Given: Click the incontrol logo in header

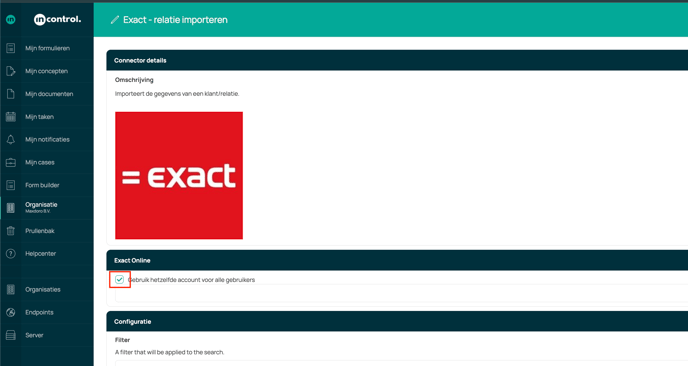Looking at the screenshot, I should [x=57, y=19].
